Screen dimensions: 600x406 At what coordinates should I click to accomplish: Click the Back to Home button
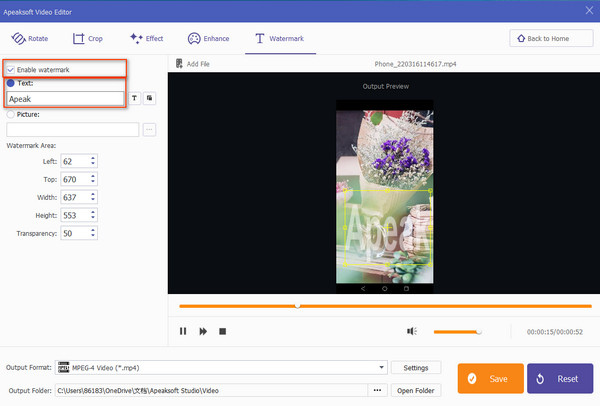tap(551, 38)
